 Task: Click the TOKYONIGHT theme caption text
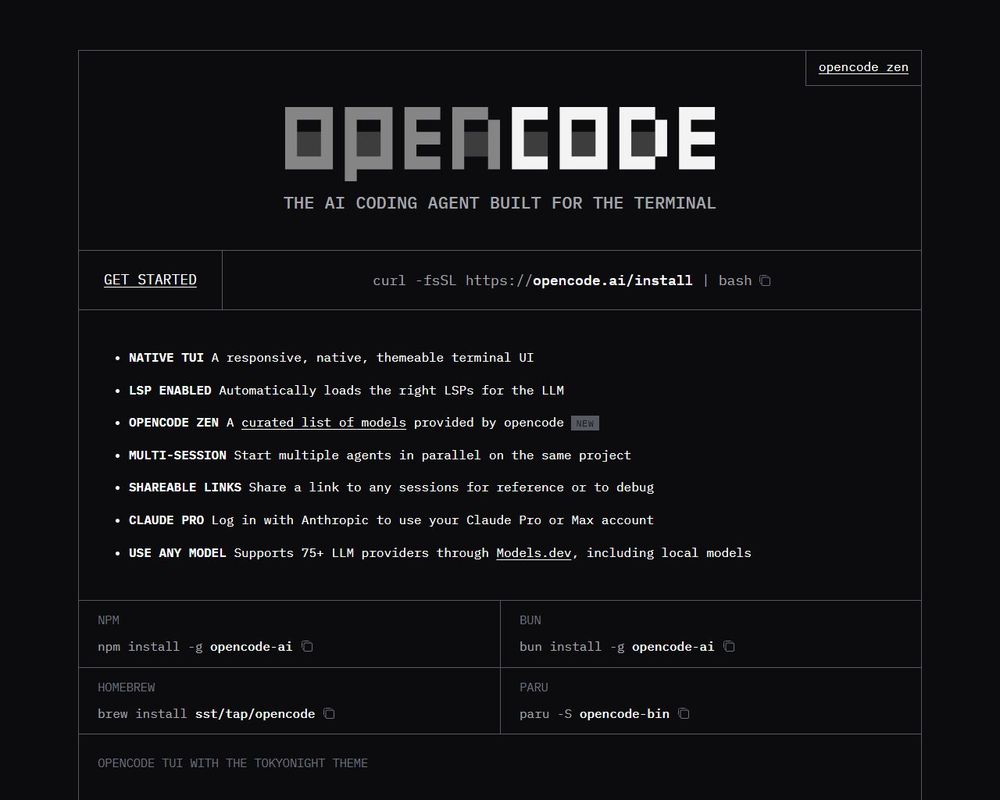[231, 763]
